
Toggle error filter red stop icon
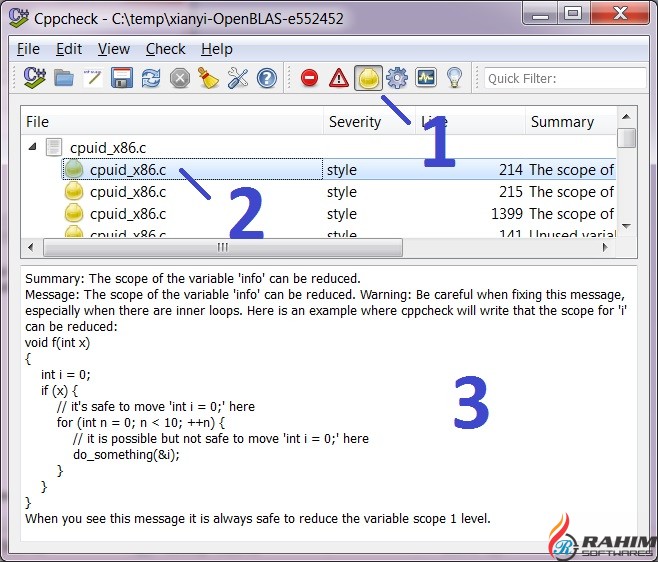point(310,78)
